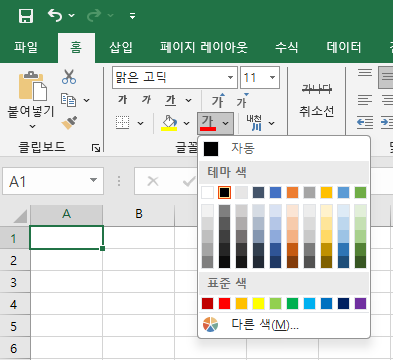Collapse the font color dropdown arrow
Viewport: 393px width, 360px height.
[226, 123]
